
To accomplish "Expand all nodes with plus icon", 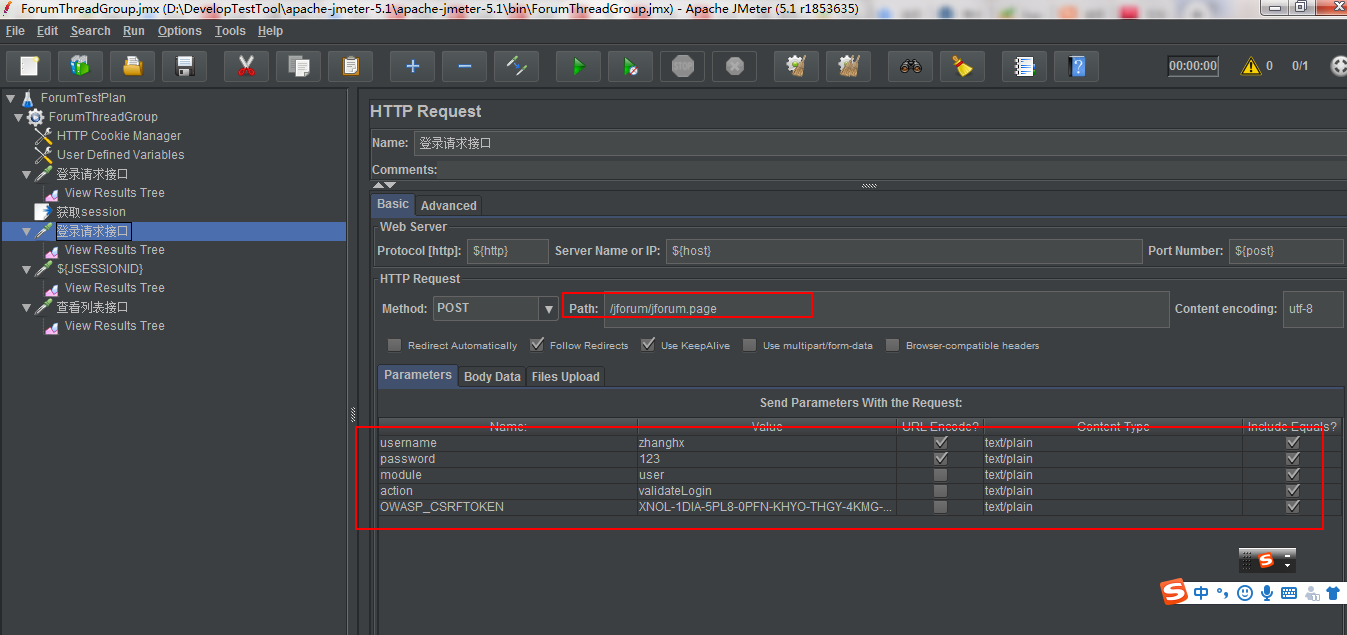I will pyautogui.click(x=412, y=66).
